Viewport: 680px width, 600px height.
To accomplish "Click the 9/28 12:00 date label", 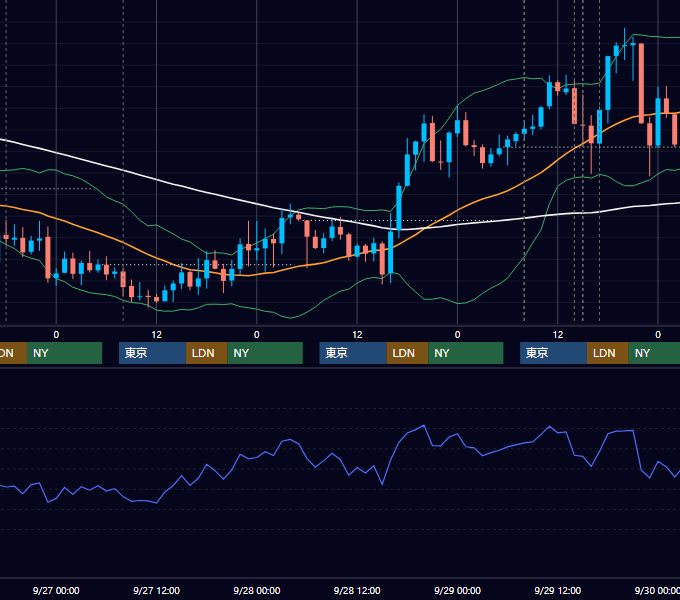I will tap(357, 590).
